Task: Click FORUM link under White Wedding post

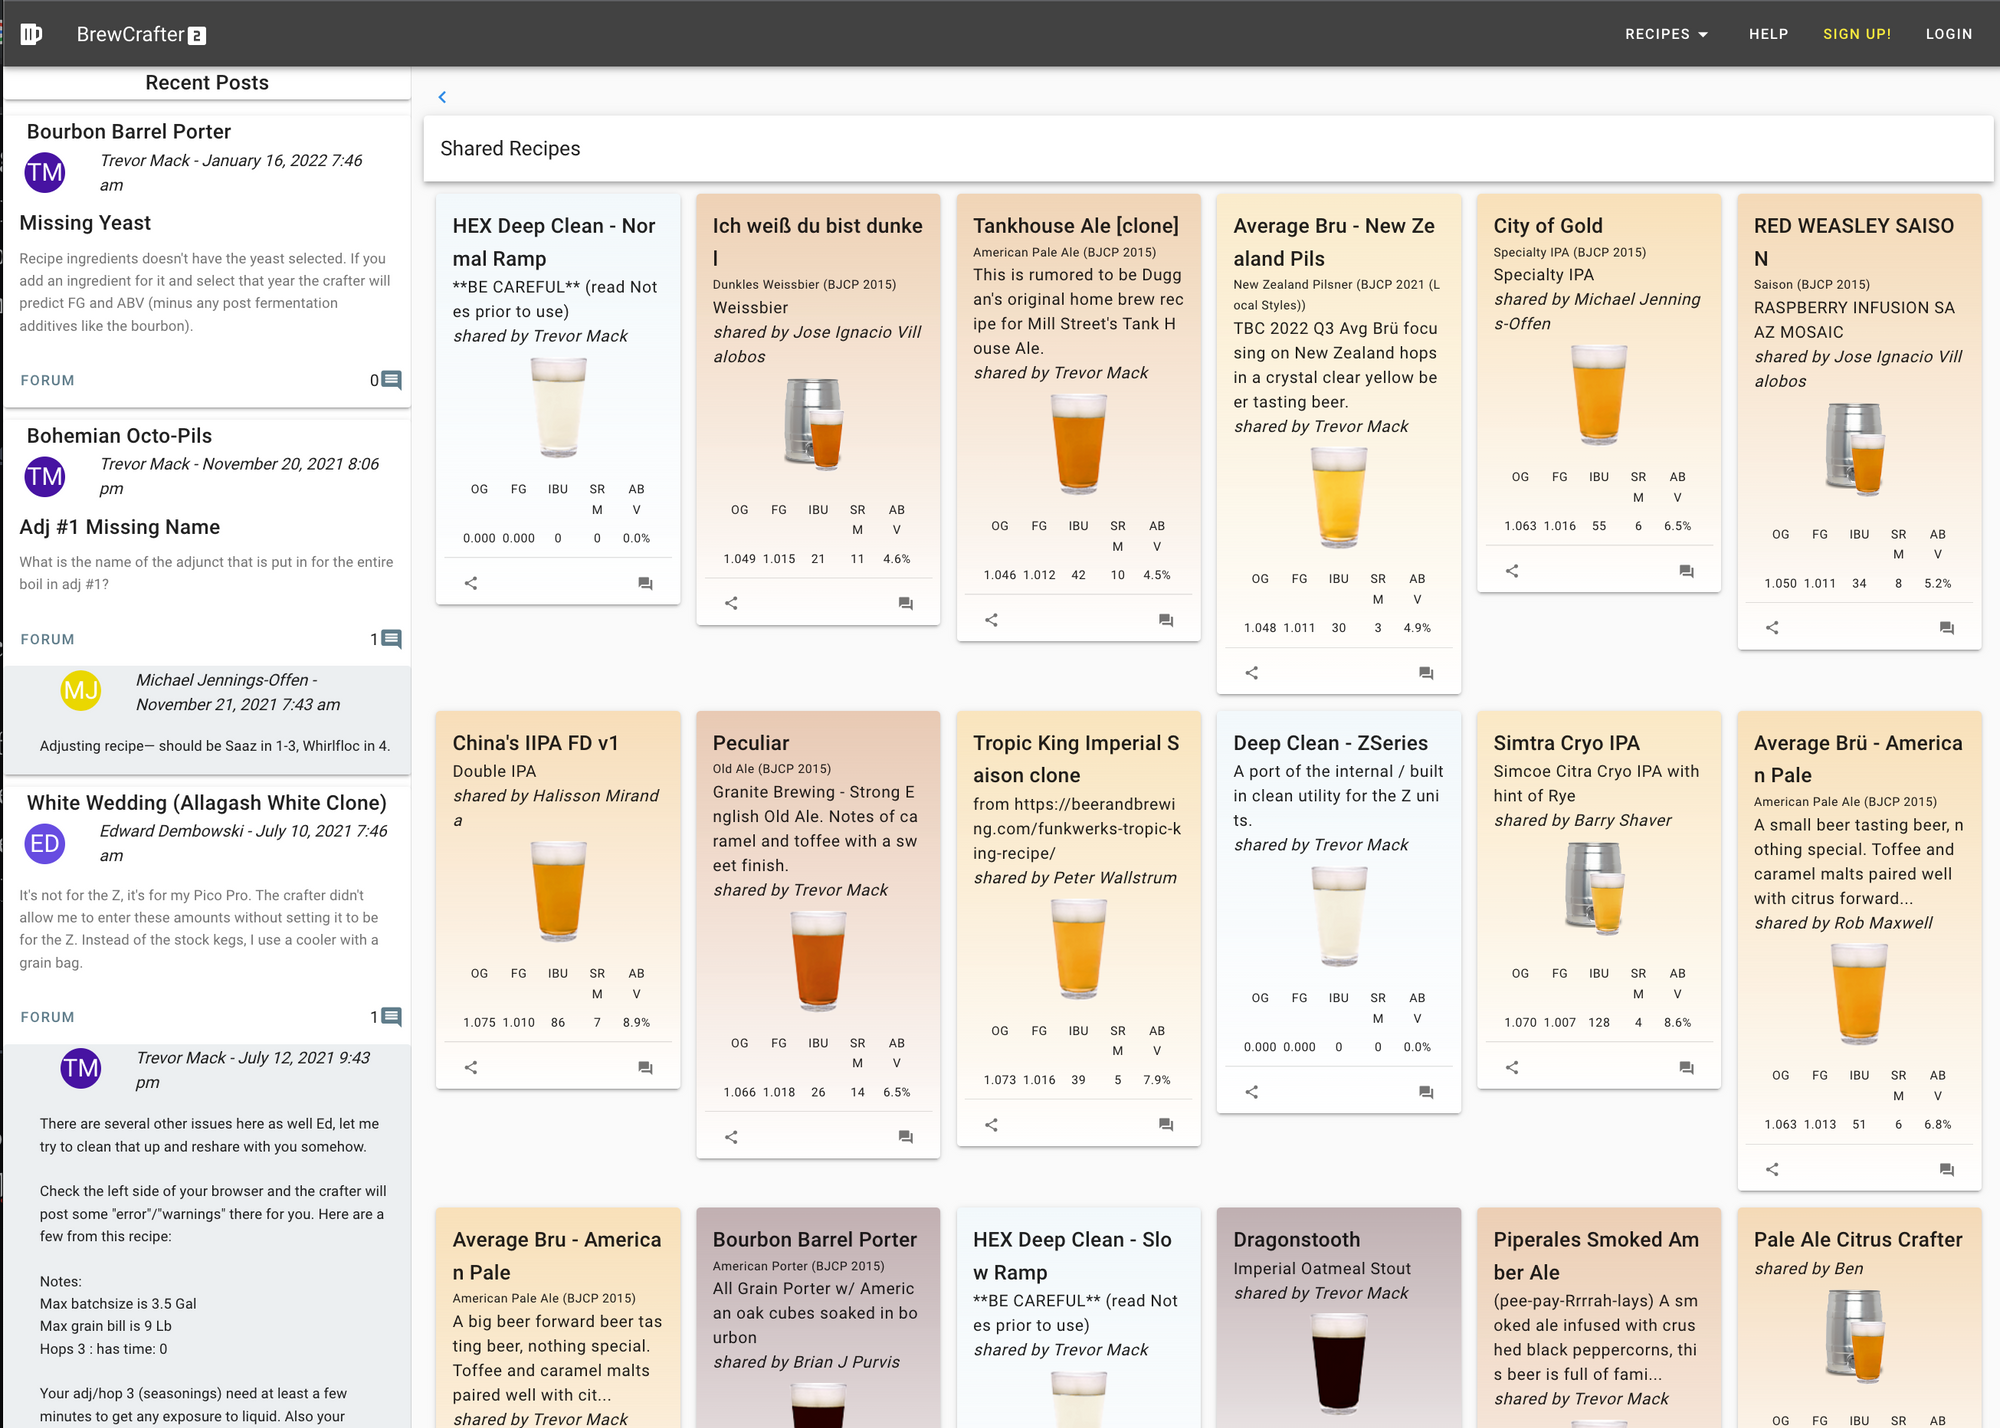Action: pyautogui.click(x=47, y=1017)
